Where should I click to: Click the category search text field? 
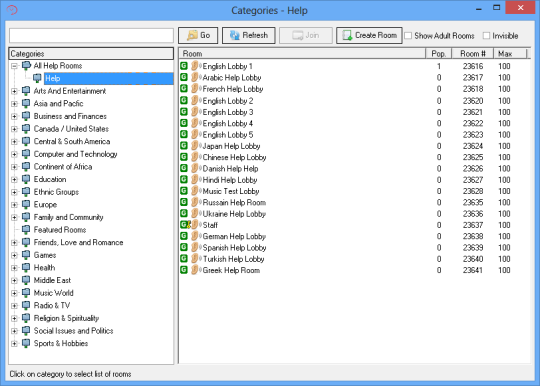(91, 35)
